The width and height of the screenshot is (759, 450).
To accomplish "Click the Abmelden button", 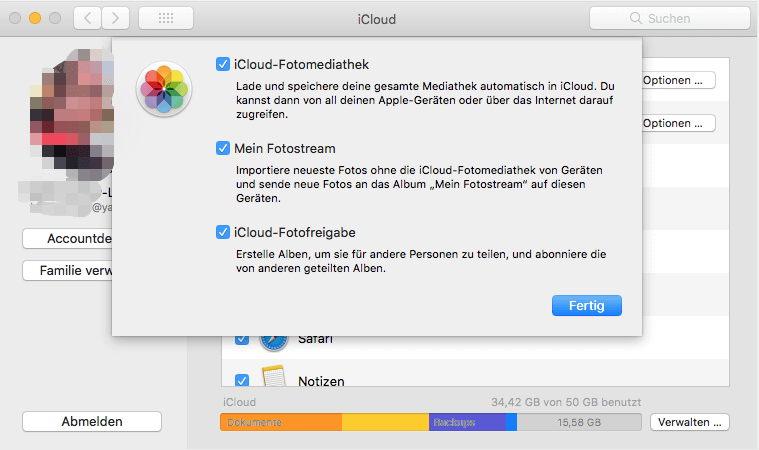I will click(x=92, y=422).
